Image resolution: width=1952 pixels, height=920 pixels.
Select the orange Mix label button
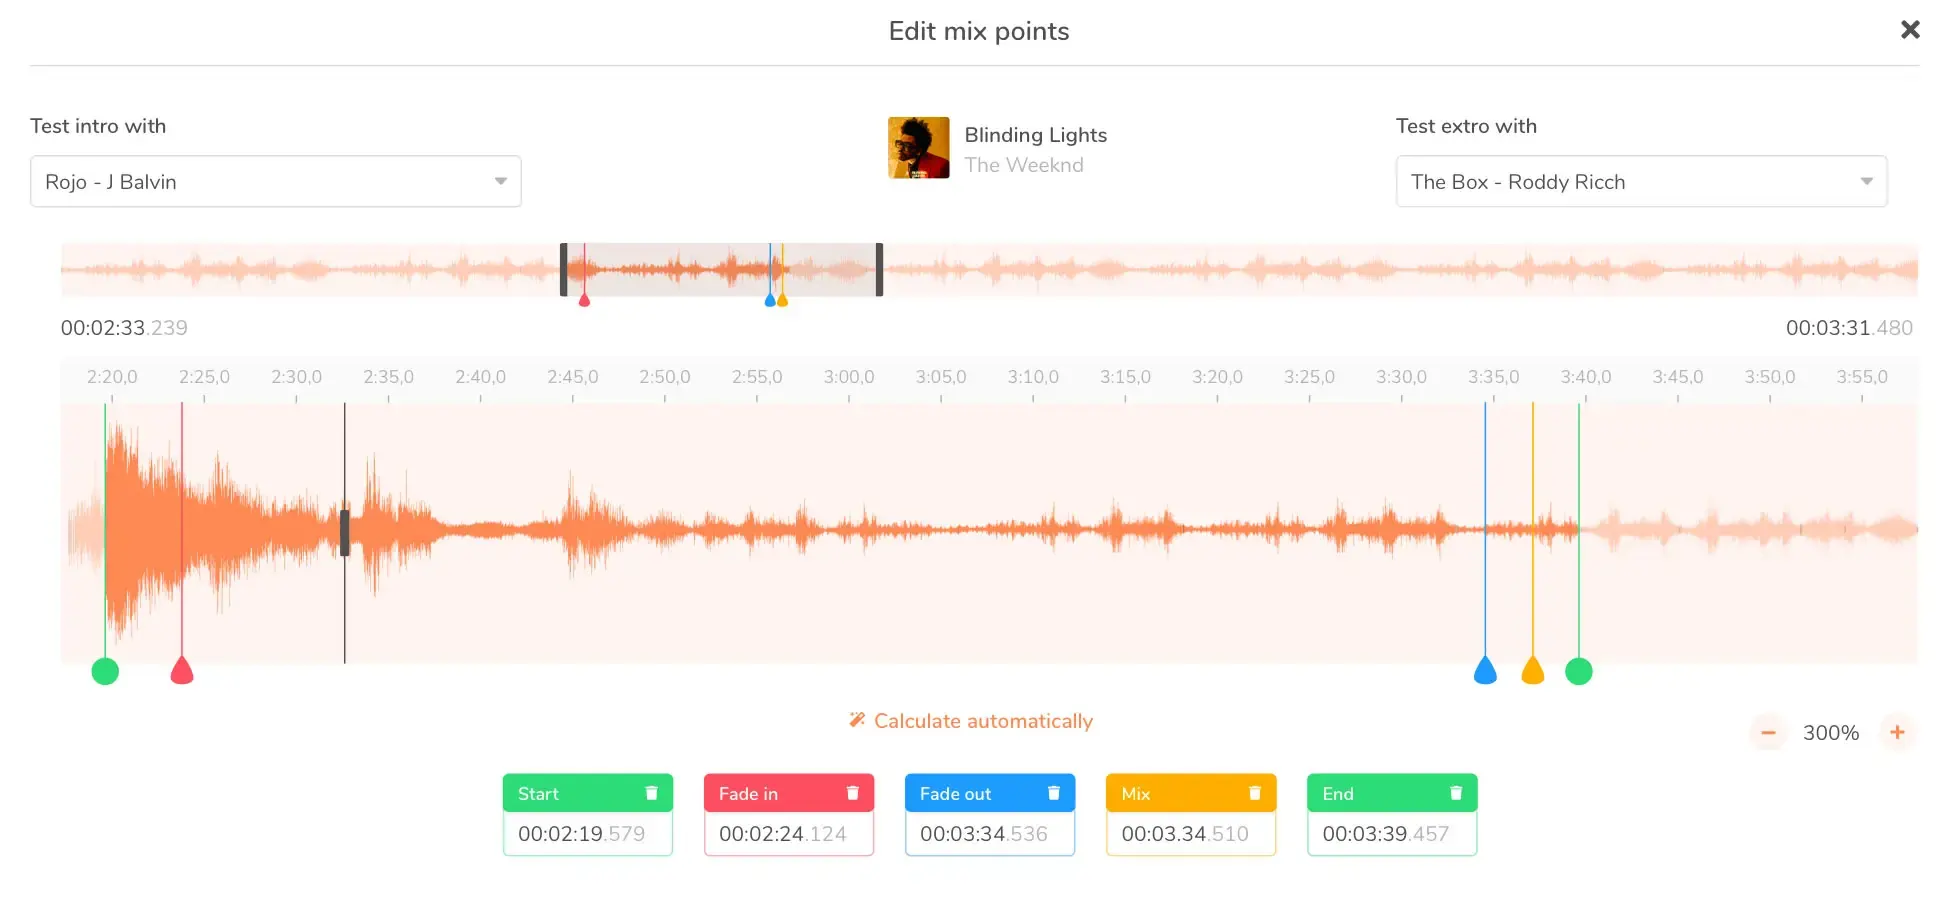[x=1191, y=793]
